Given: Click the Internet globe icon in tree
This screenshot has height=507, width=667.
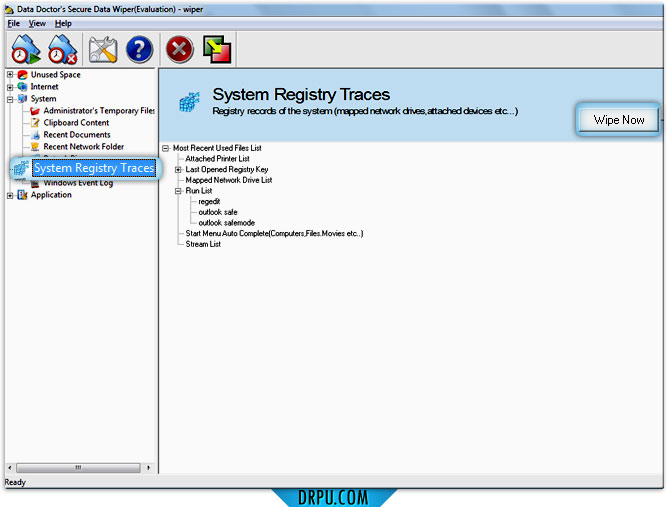Looking at the screenshot, I should click(23, 87).
